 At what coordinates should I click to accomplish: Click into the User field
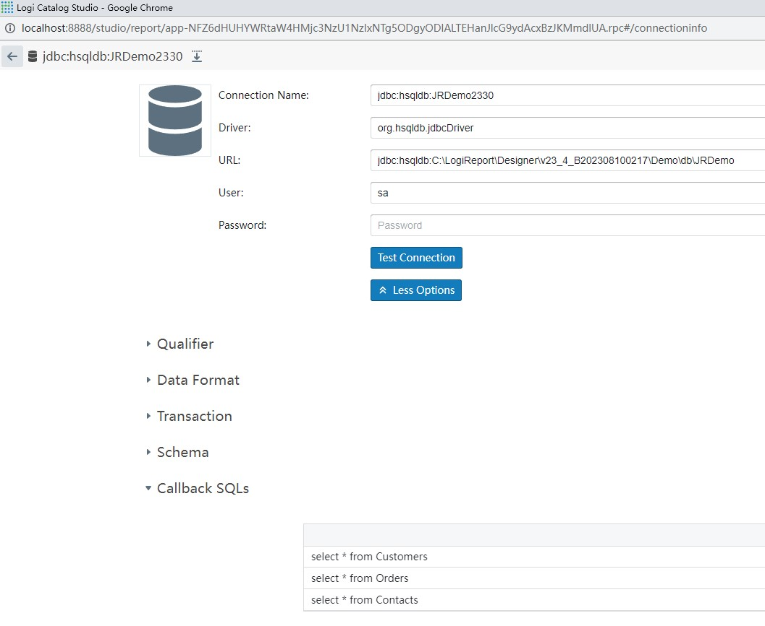[x=567, y=193]
